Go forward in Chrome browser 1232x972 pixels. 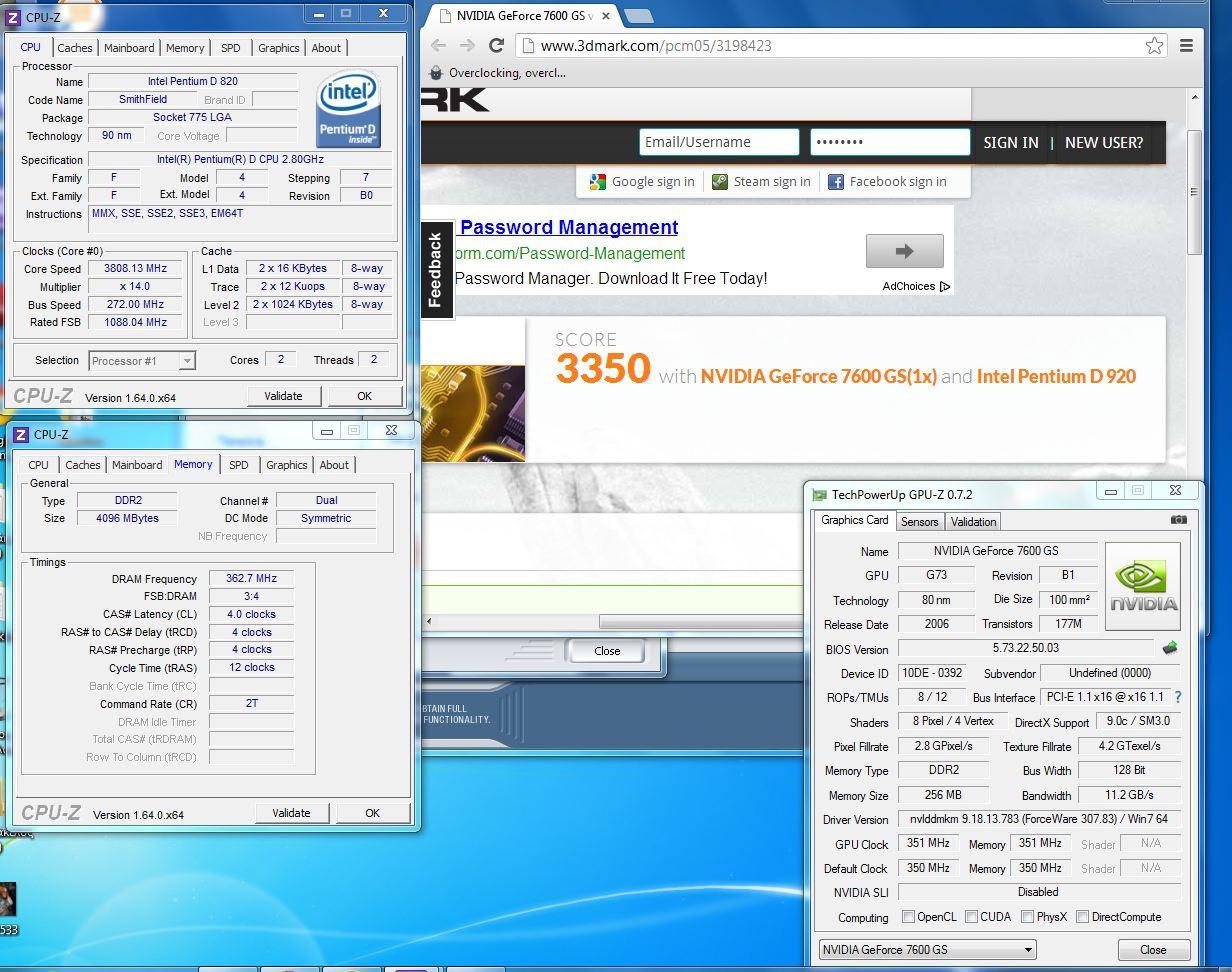click(x=467, y=45)
